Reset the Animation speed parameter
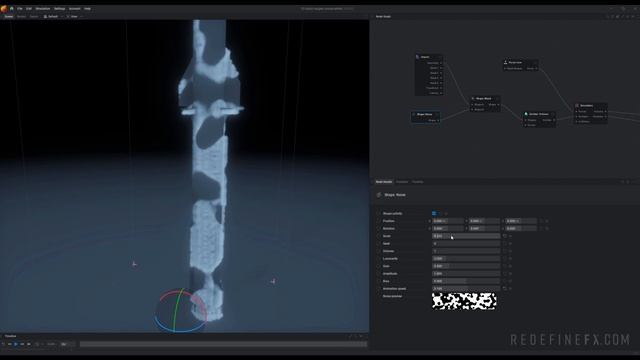This screenshot has width=640, height=360. point(505,289)
